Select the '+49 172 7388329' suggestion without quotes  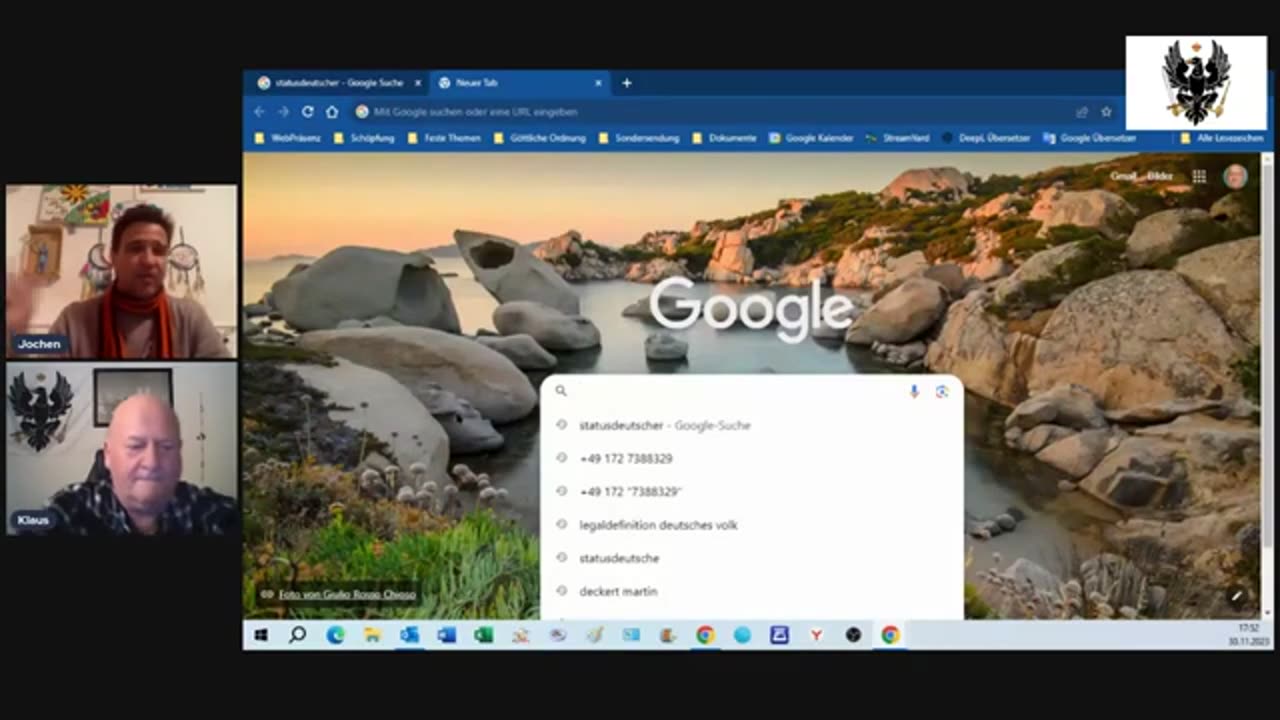tap(752, 458)
